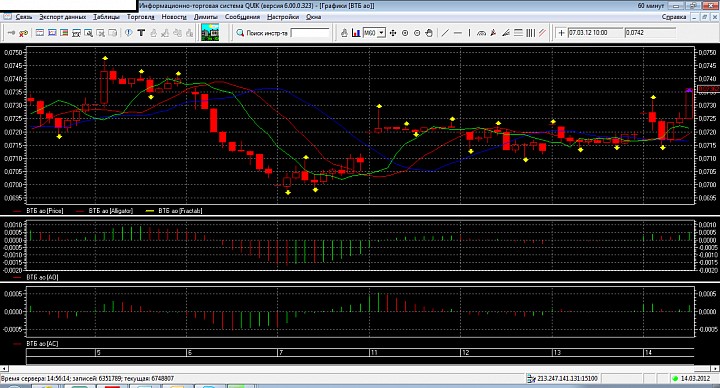This screenshot has width=720, height=388.
Task: Click the city picture button in toolbar
Action: pos(210,33)
